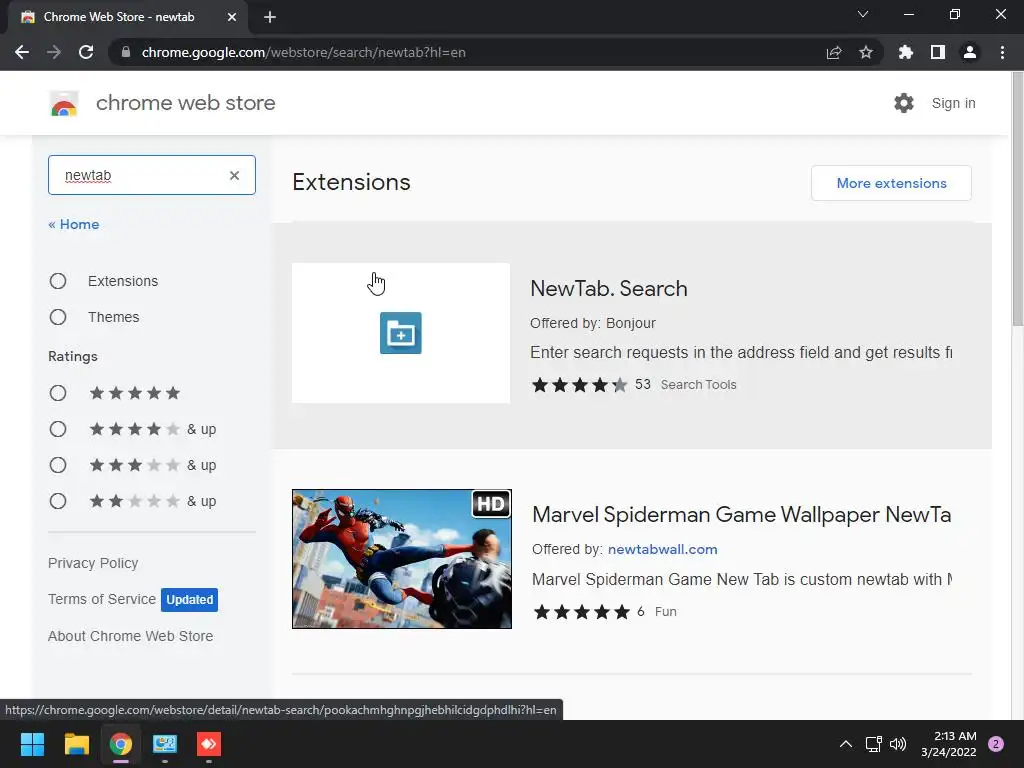Click the lock icon in address bar

tap(126, 52)
